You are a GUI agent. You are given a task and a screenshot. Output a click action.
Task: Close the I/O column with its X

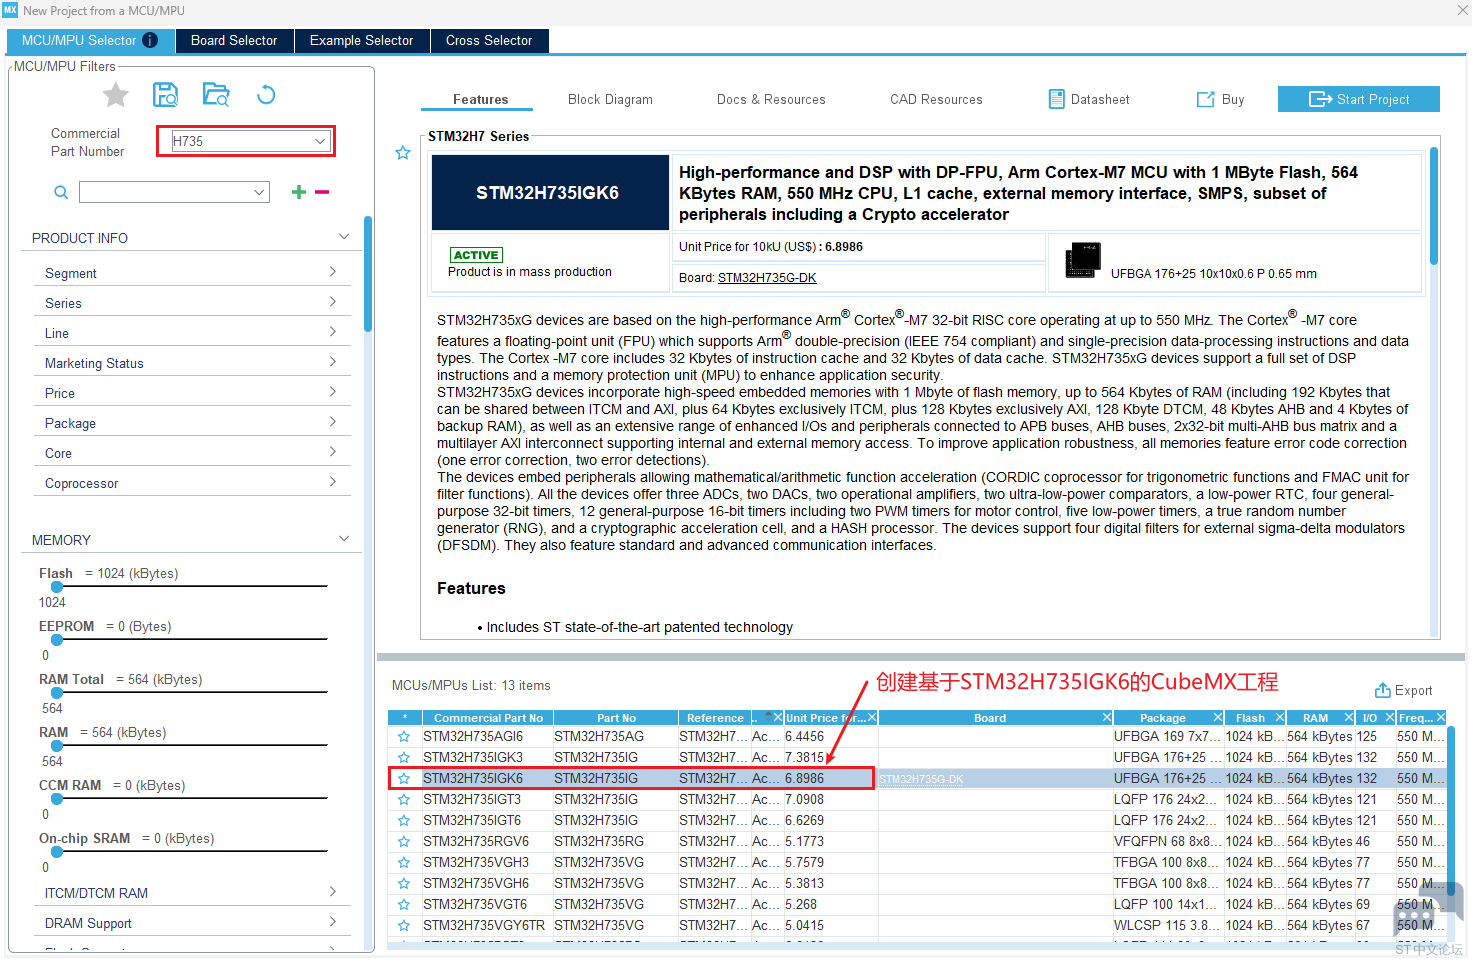[1390, 717]
